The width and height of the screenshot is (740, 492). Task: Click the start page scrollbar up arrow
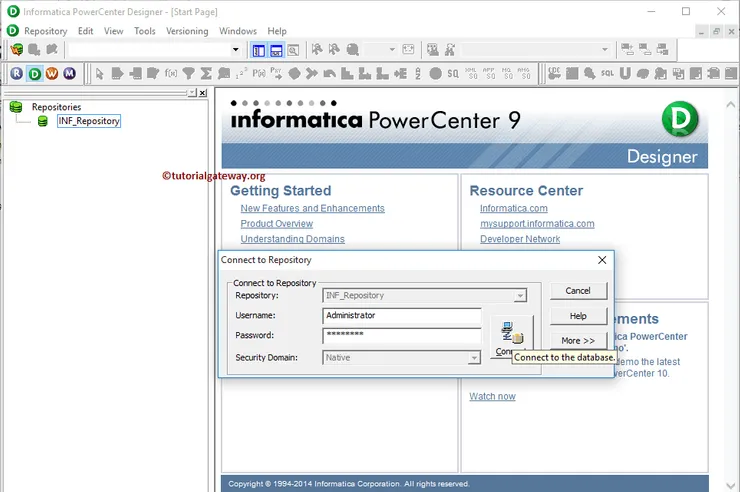pyautogui.click(x=731, y=105)
